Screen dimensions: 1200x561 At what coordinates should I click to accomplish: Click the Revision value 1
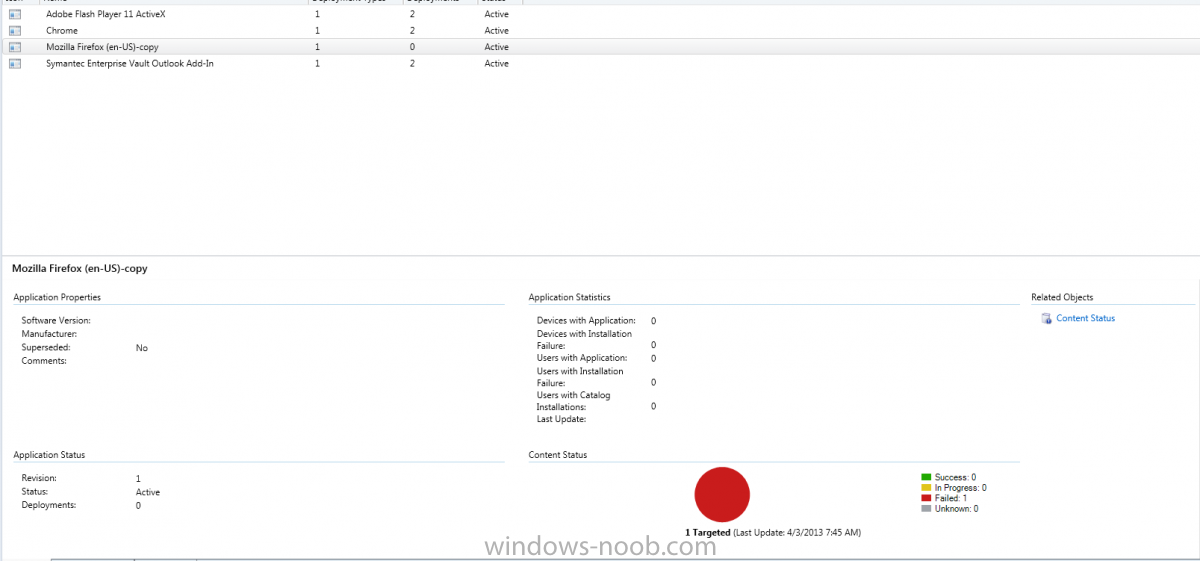tap(138, 479)
